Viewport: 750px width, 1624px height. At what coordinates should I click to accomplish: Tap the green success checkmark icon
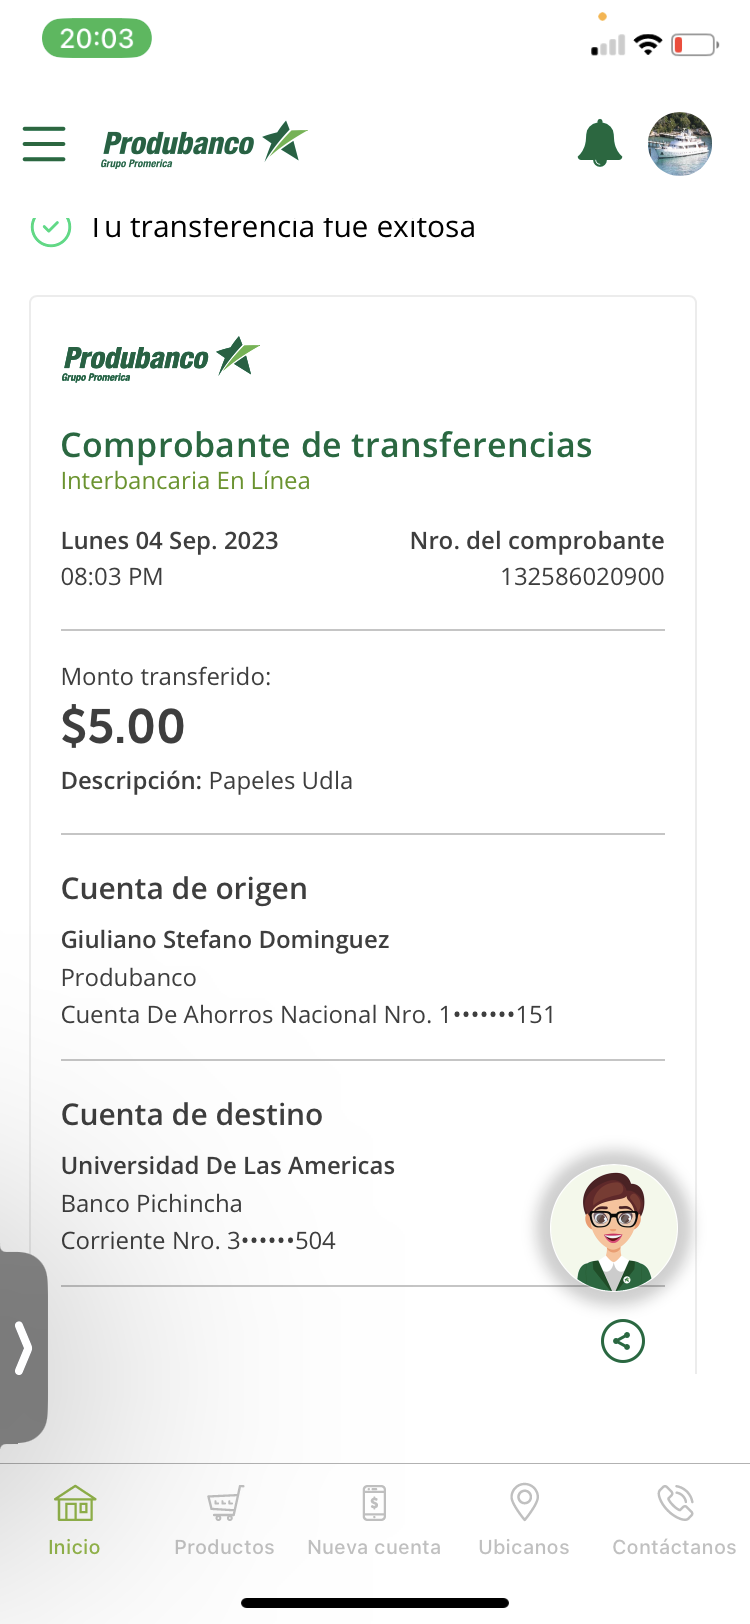click(51, 229)
